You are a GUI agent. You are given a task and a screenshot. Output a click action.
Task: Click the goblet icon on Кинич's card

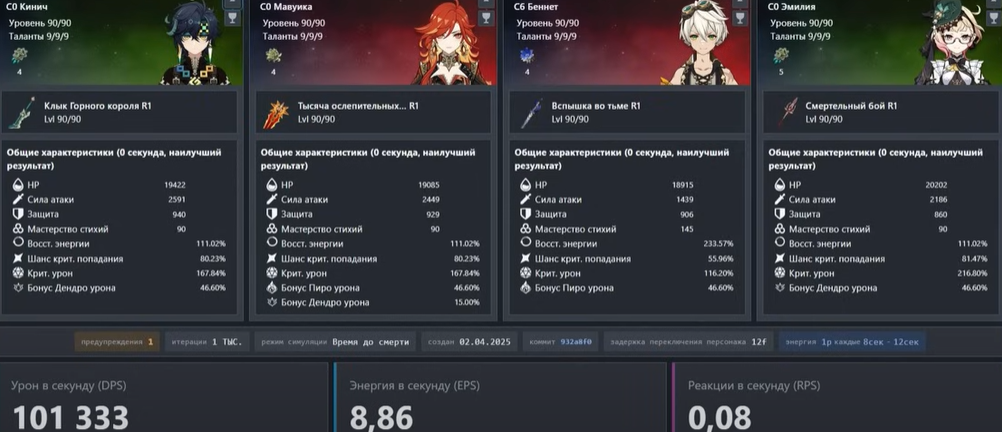[x=232, y=17]
